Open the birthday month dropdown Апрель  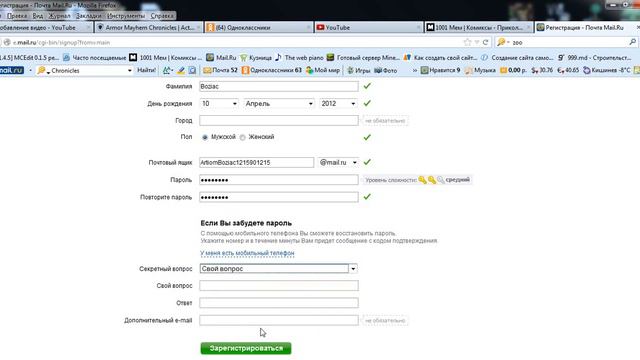279,104
